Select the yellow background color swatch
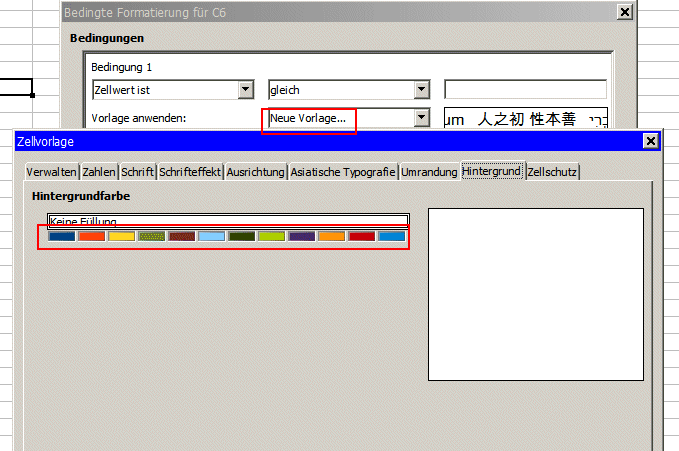 (122, 237)
